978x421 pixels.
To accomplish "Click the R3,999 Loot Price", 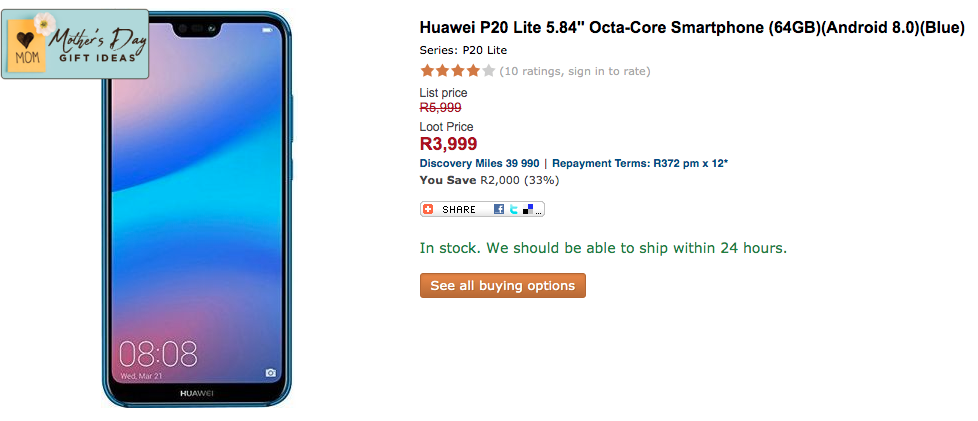I will pyautogui.click(x=448, y=144).
